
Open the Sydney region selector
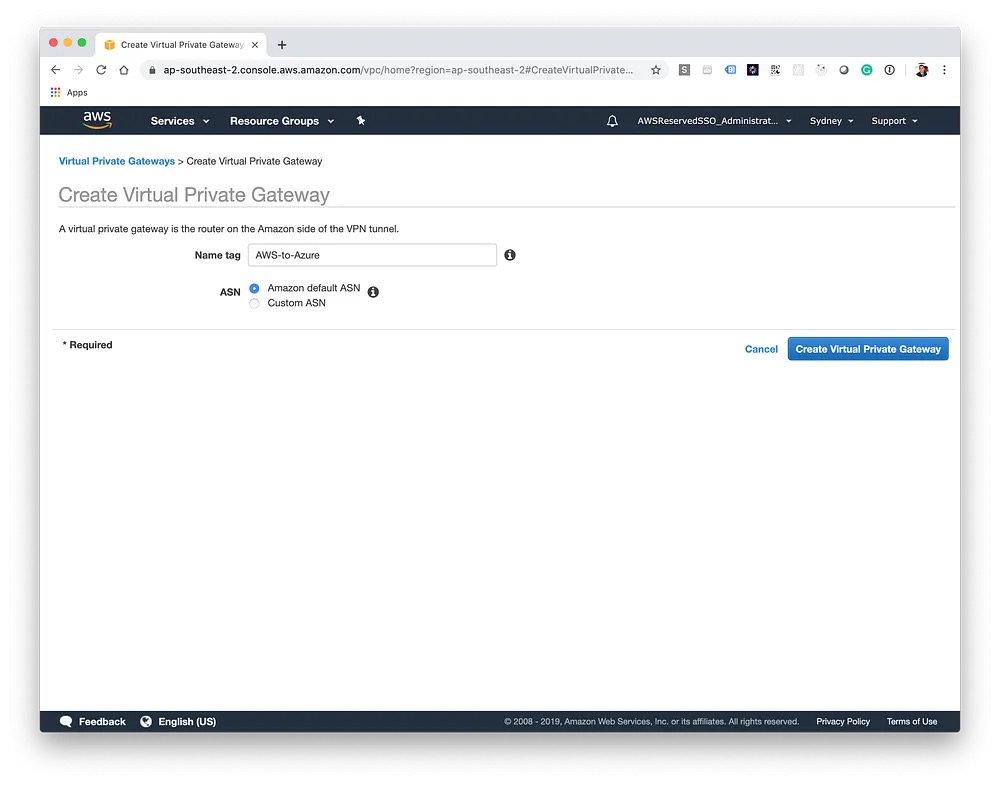click(832, 121)
